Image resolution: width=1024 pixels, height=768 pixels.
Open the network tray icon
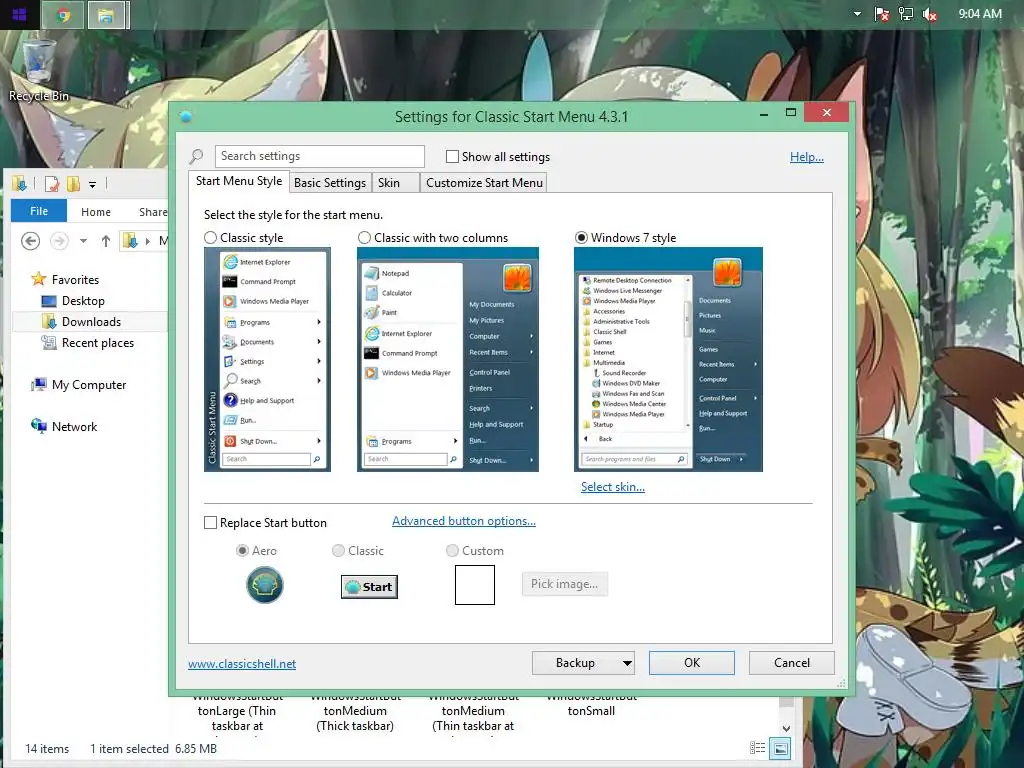[906, 14]
